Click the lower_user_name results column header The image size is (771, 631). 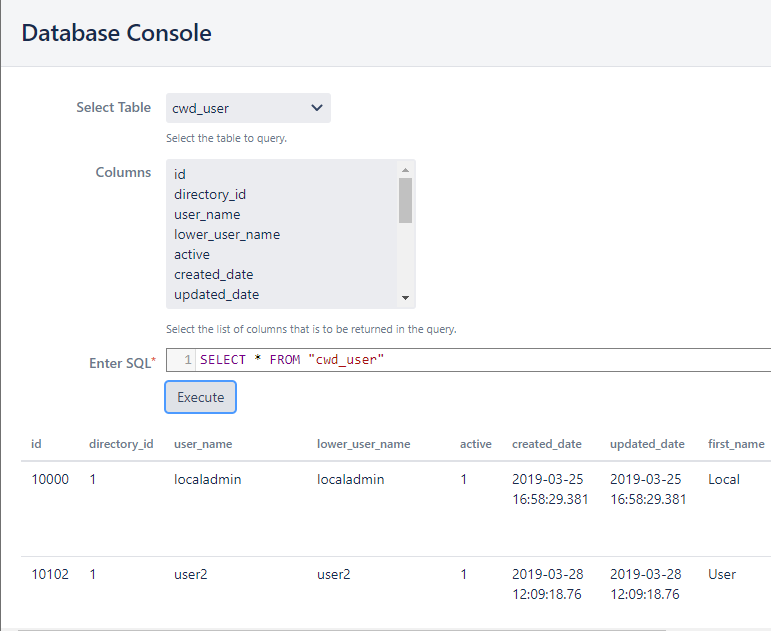(x=363, y=444)
